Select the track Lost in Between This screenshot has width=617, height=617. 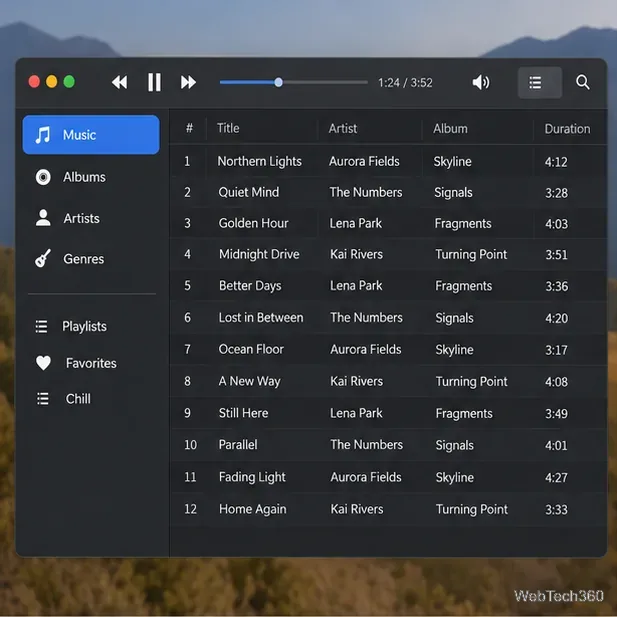point(261,318)
